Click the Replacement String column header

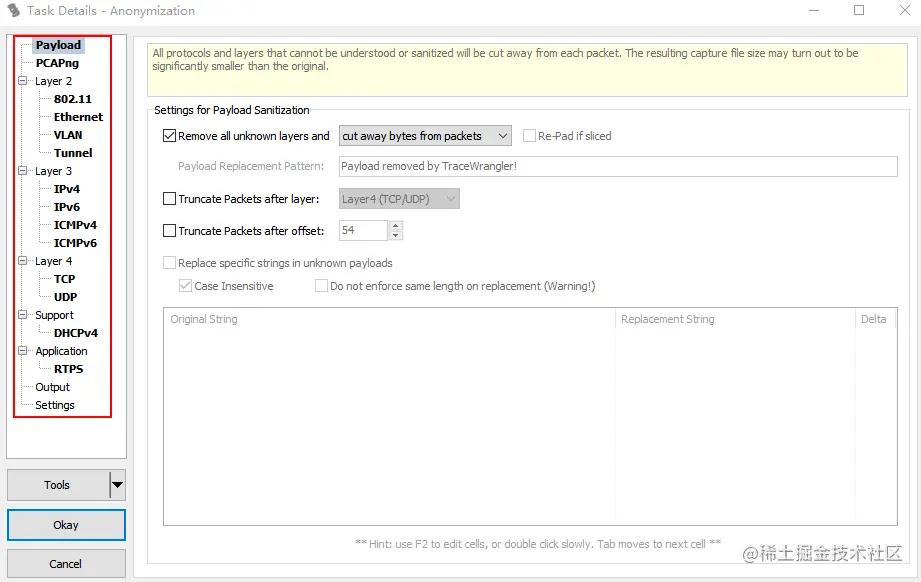pyautogui.click(x=735, y=319)
